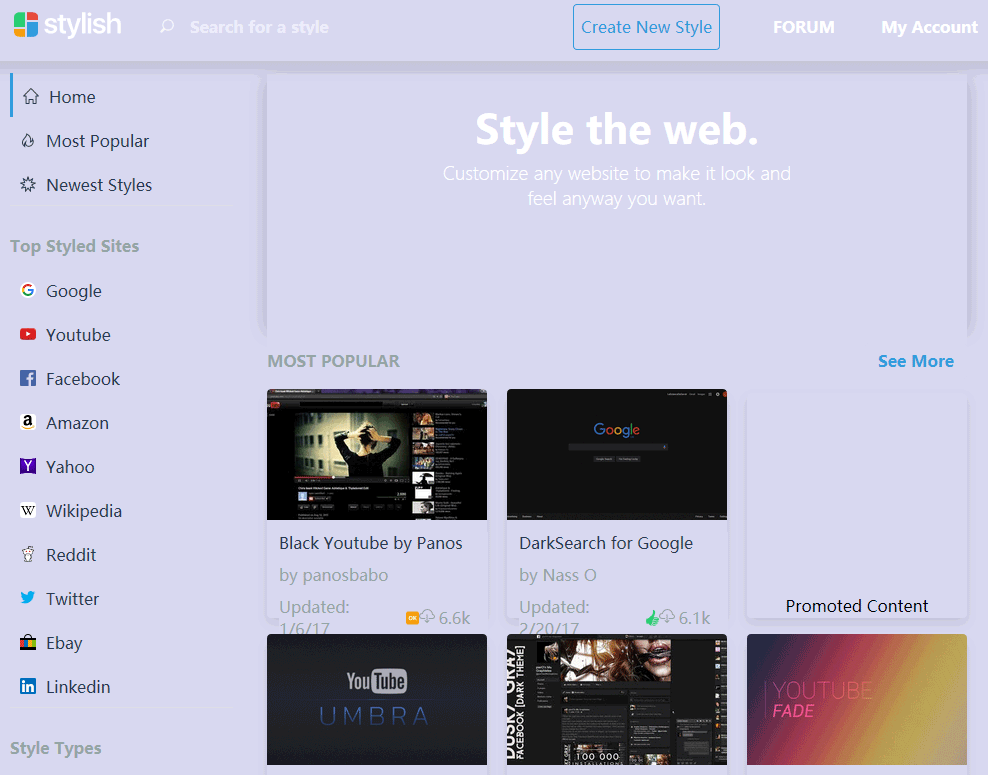The width and height of the screenshot is (988, 775).
Task: Click the Youtube play icon in sidebar
Action: coord(28,334)
